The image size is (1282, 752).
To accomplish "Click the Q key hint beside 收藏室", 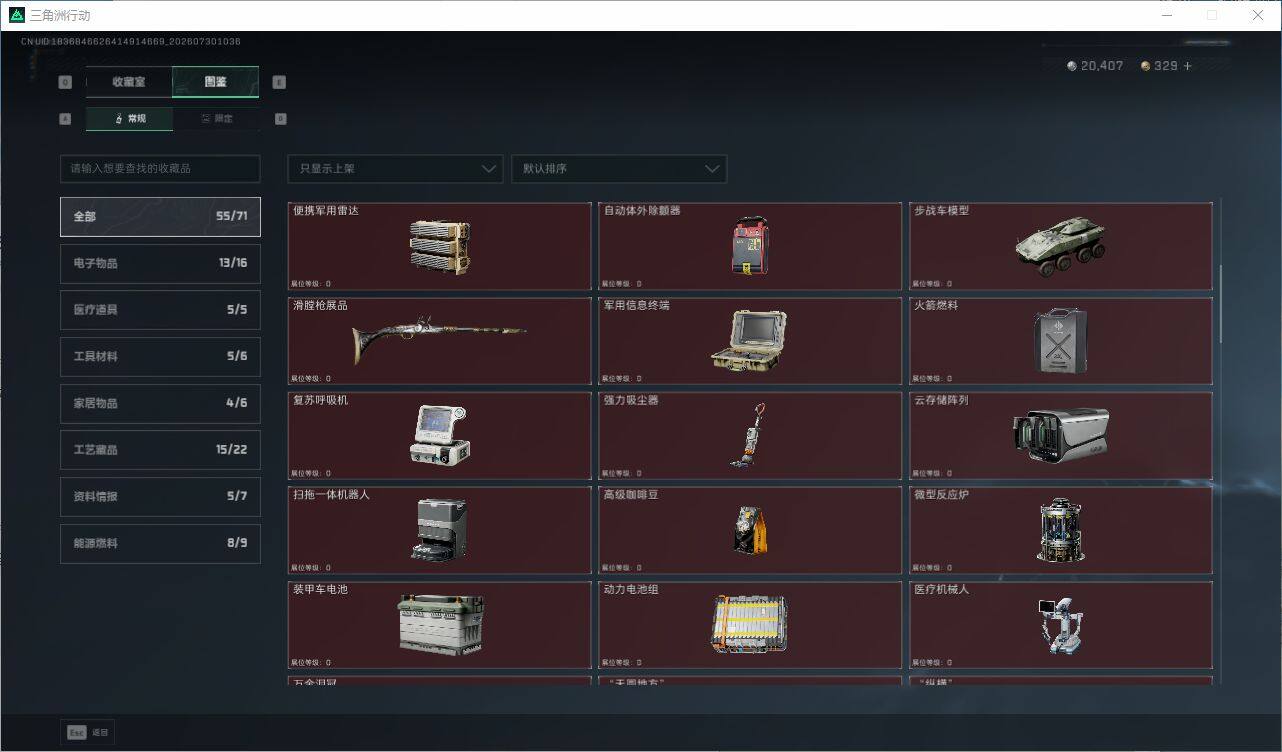I will (x=65, y=82).
